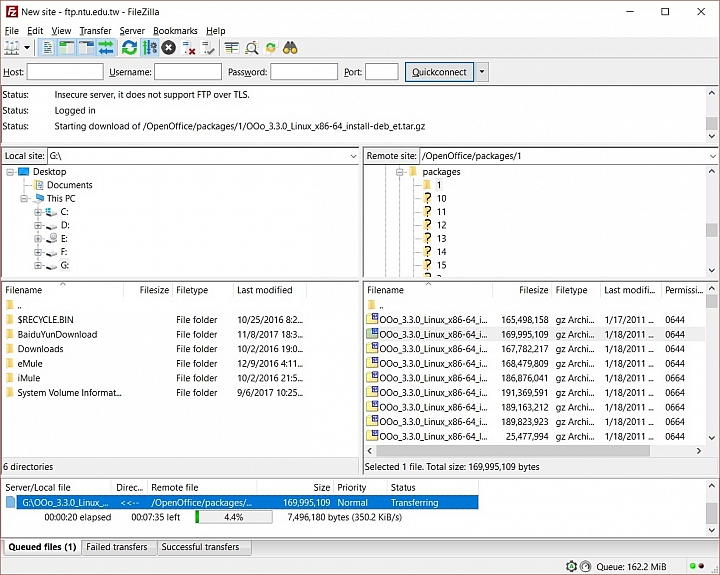Screen dimensions: 720x575
Task: Select the transferring queue item row
Action: [242, 503]
